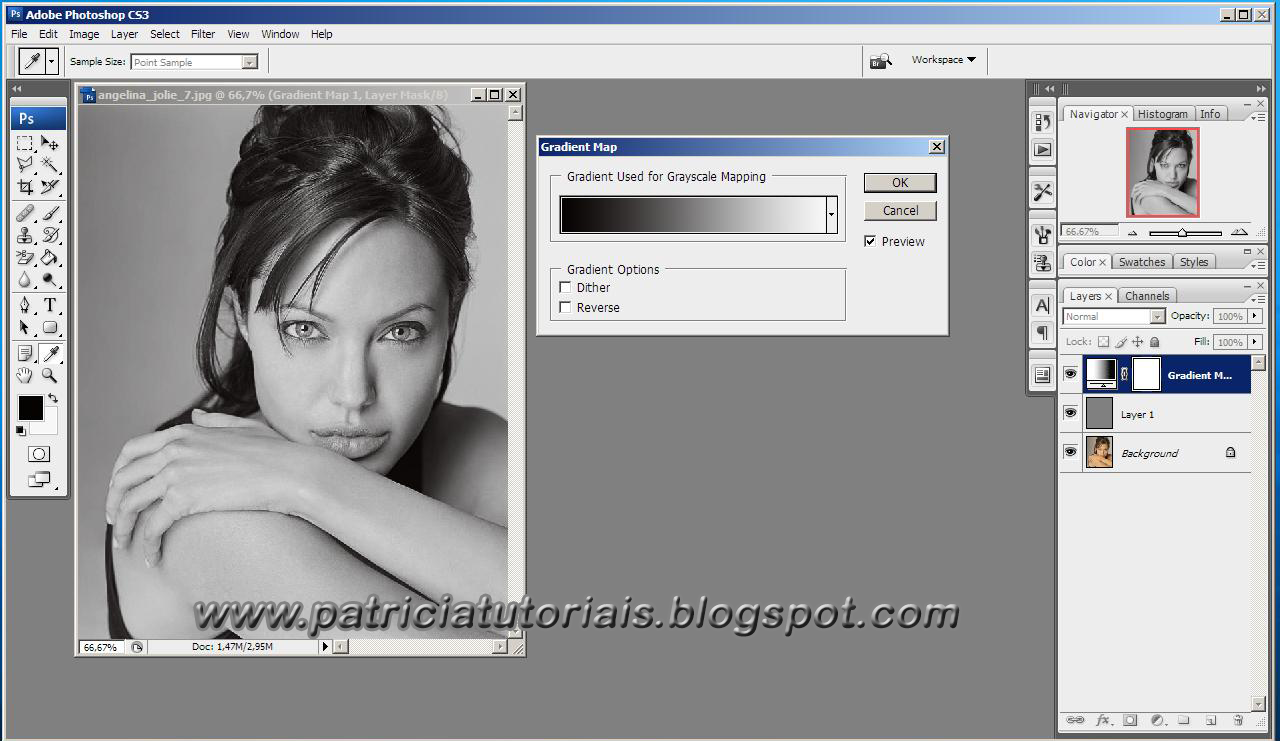The width and height of the screenshot is (1280, 741).
Task: Enable the Dither checkbox
Action: [565, 287]
